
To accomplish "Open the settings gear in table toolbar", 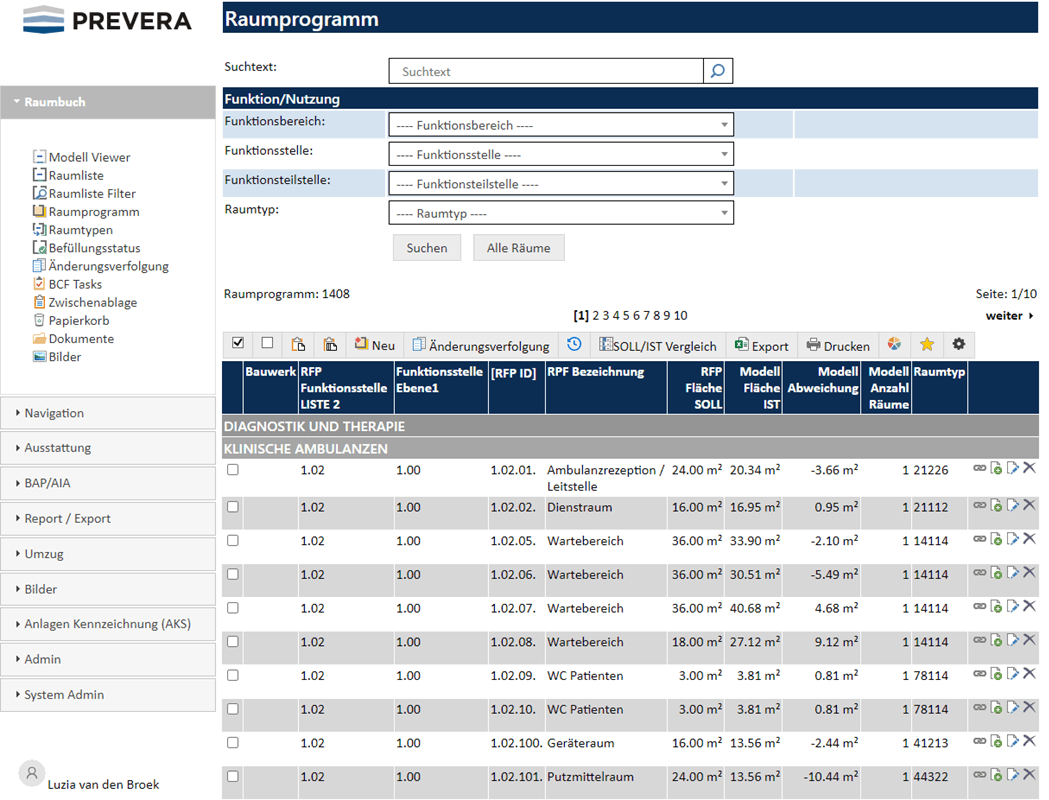I will (959, 345).
